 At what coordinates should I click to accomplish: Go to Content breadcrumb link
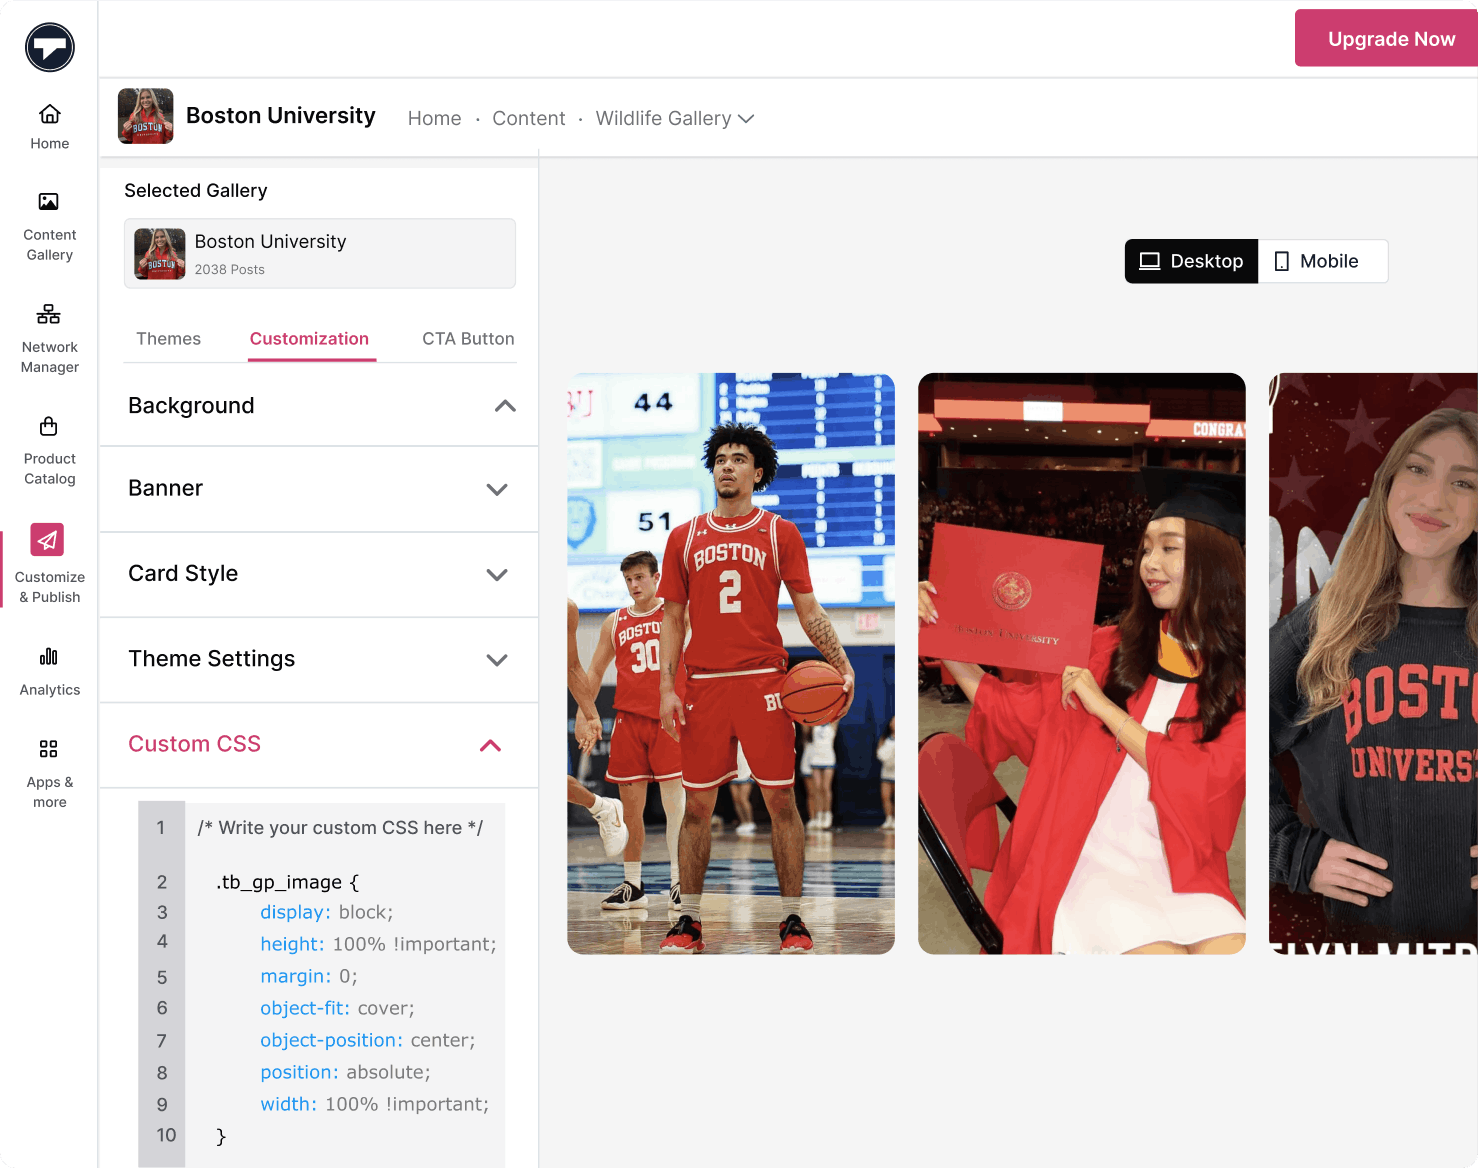click(x=528, y=118)
